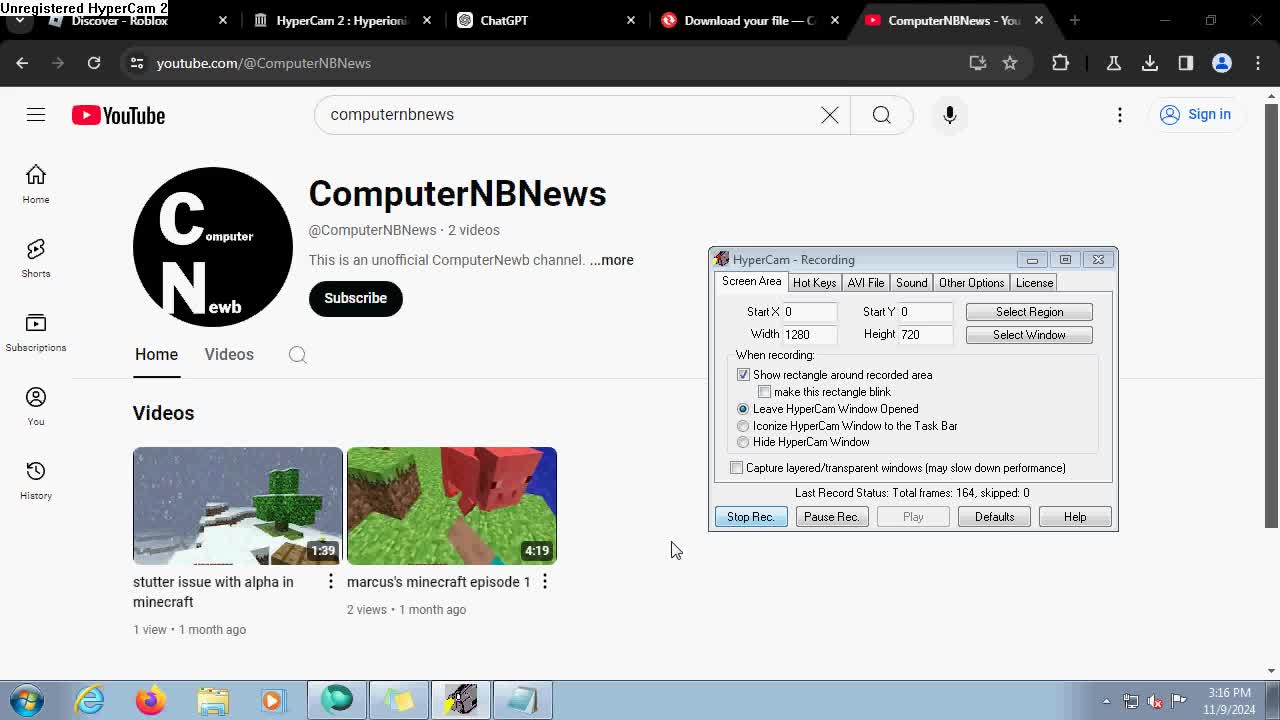Click HyperCam Help button
The image size is (1280, 720).
[1075, 517]
